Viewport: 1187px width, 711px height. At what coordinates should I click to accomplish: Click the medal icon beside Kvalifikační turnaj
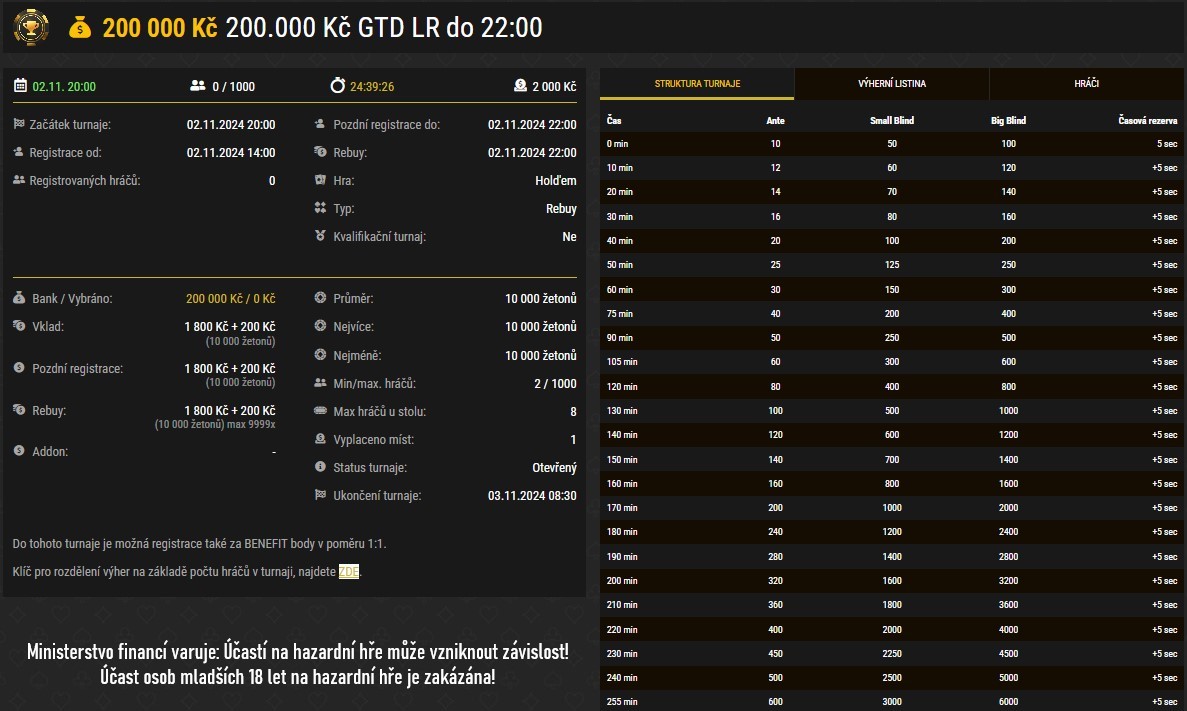point(320,235)
